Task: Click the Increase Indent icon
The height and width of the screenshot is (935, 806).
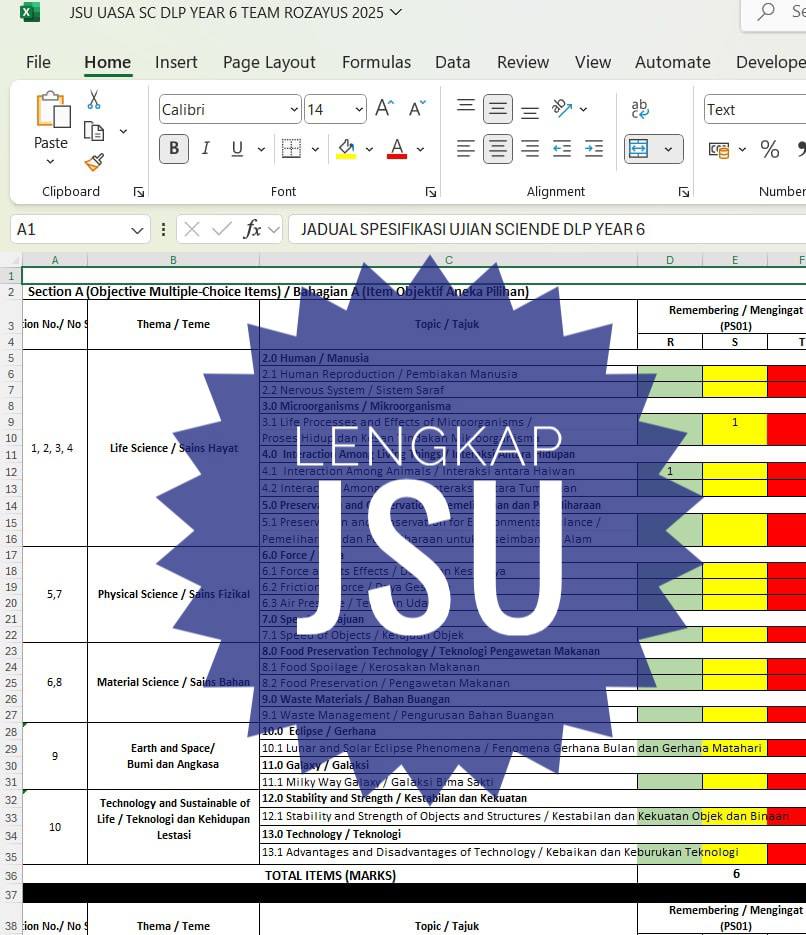Action: click(594, 148)
